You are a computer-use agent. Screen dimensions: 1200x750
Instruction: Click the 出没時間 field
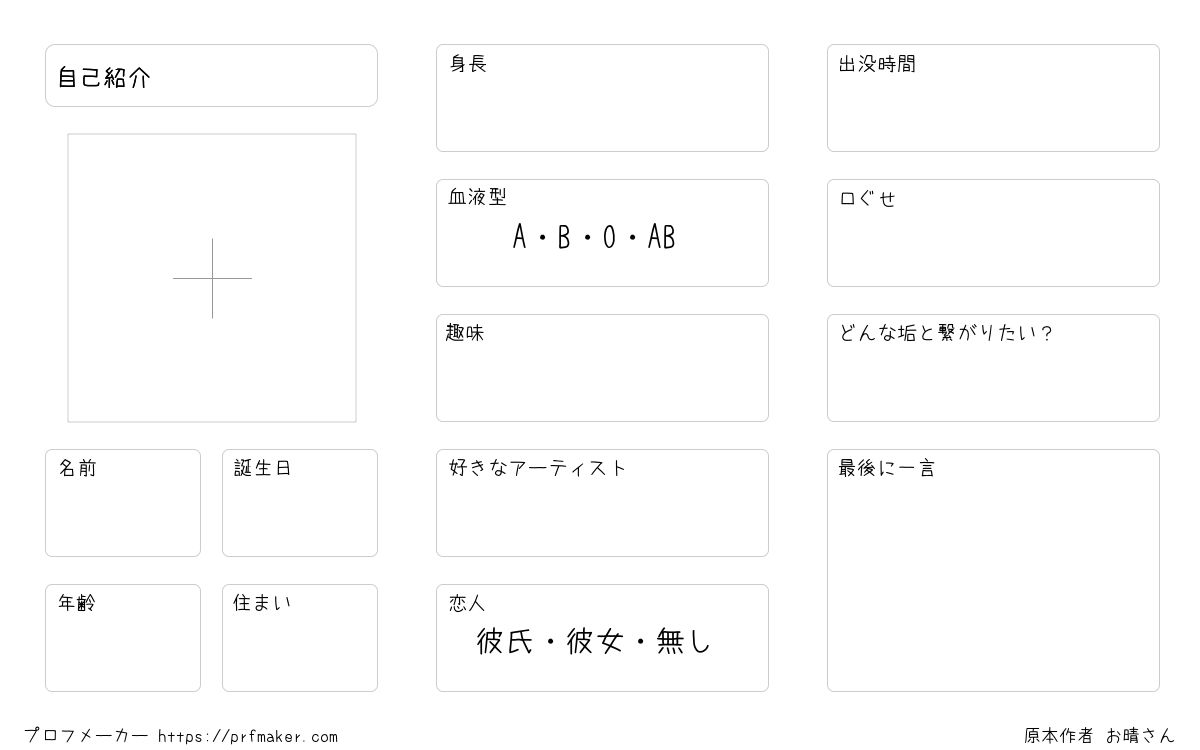(993, 98)
